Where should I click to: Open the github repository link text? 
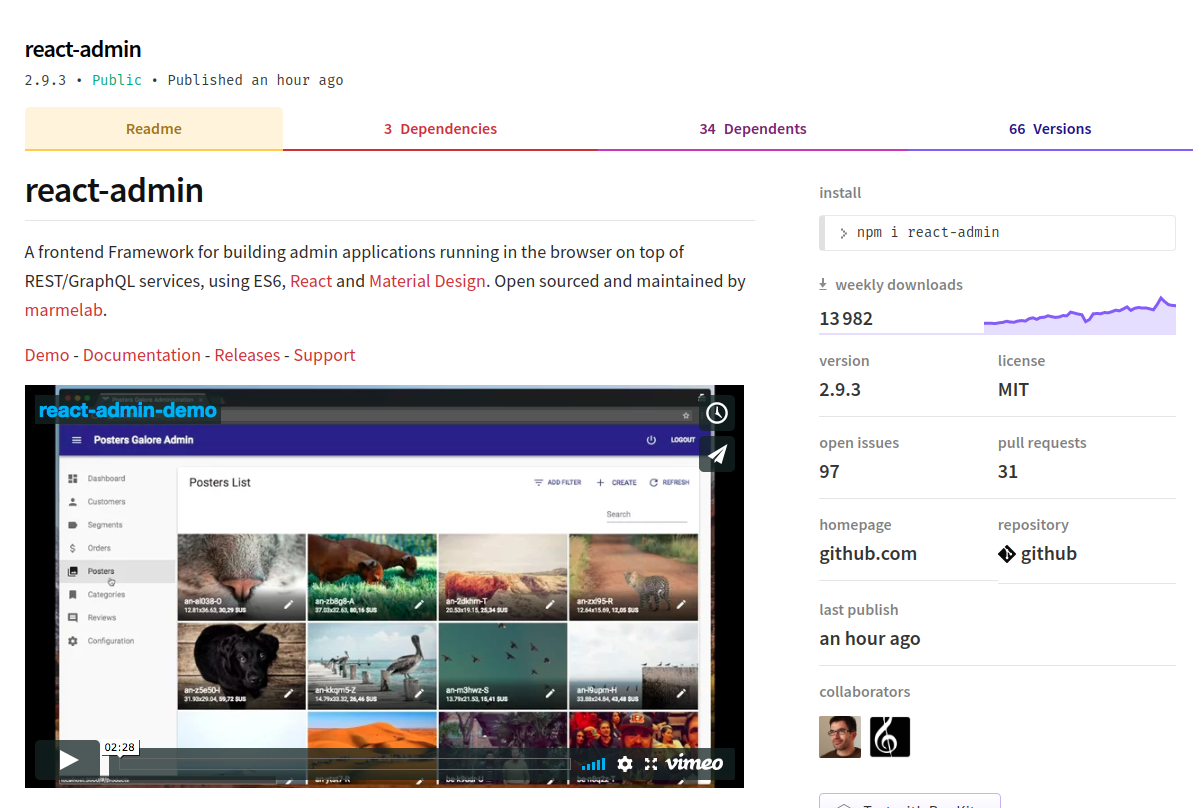[x=1049, y=554]
